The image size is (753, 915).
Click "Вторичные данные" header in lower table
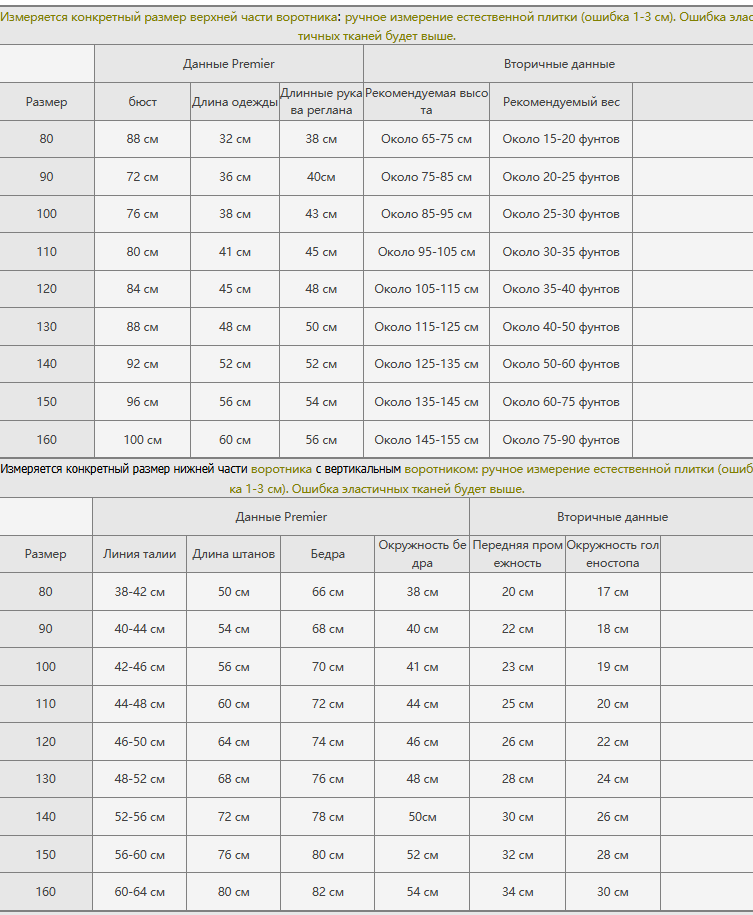(612, 517)
